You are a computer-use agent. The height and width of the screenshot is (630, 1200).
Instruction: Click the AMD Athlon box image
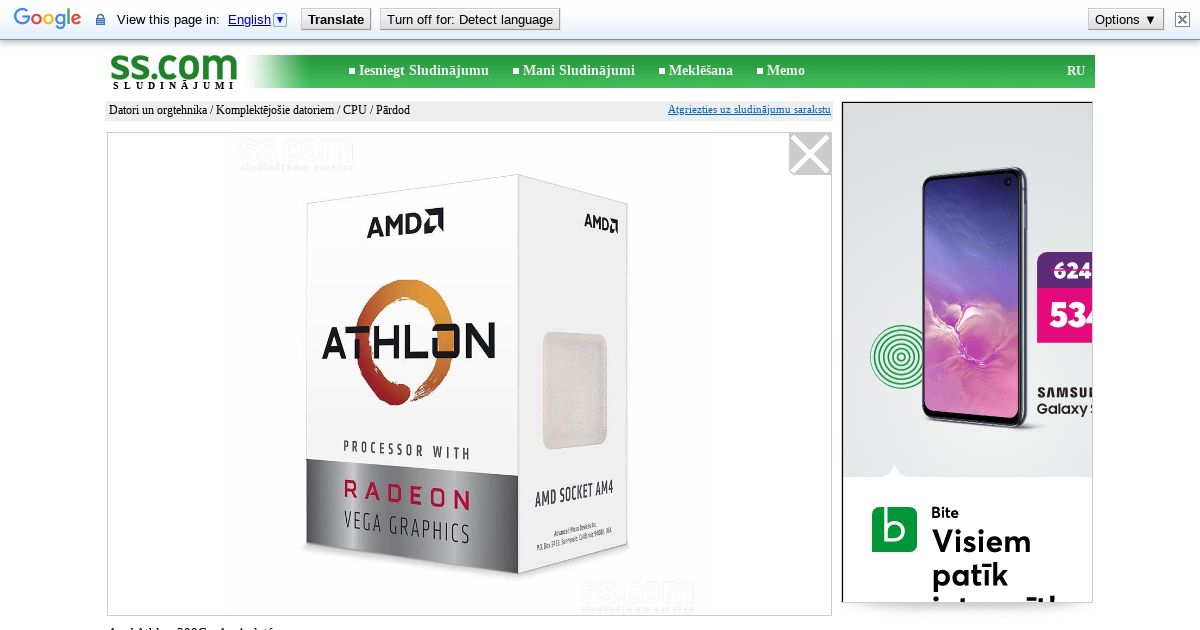click(x=468, y=375)
